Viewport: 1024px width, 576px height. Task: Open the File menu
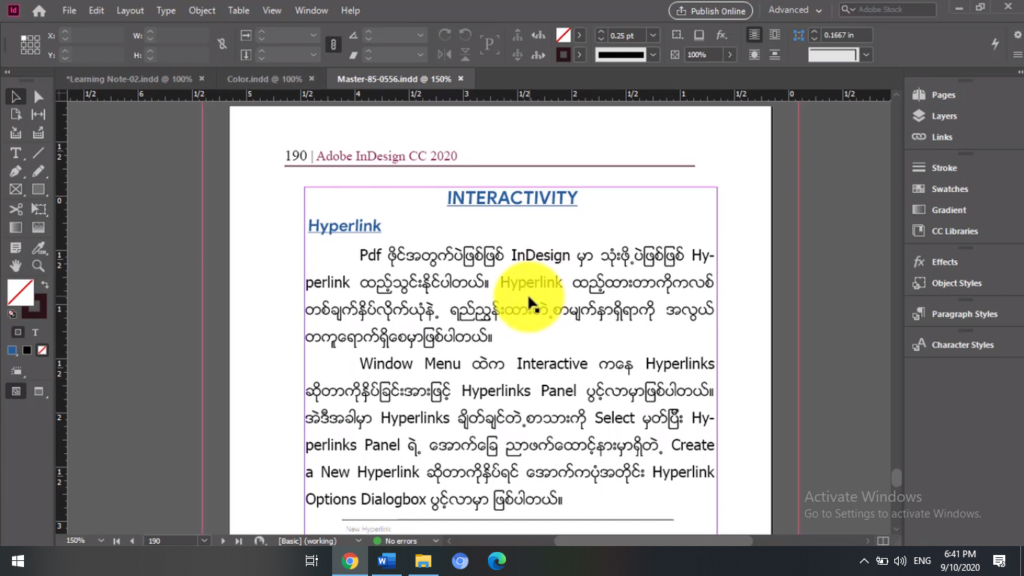[x=69, y=10]
